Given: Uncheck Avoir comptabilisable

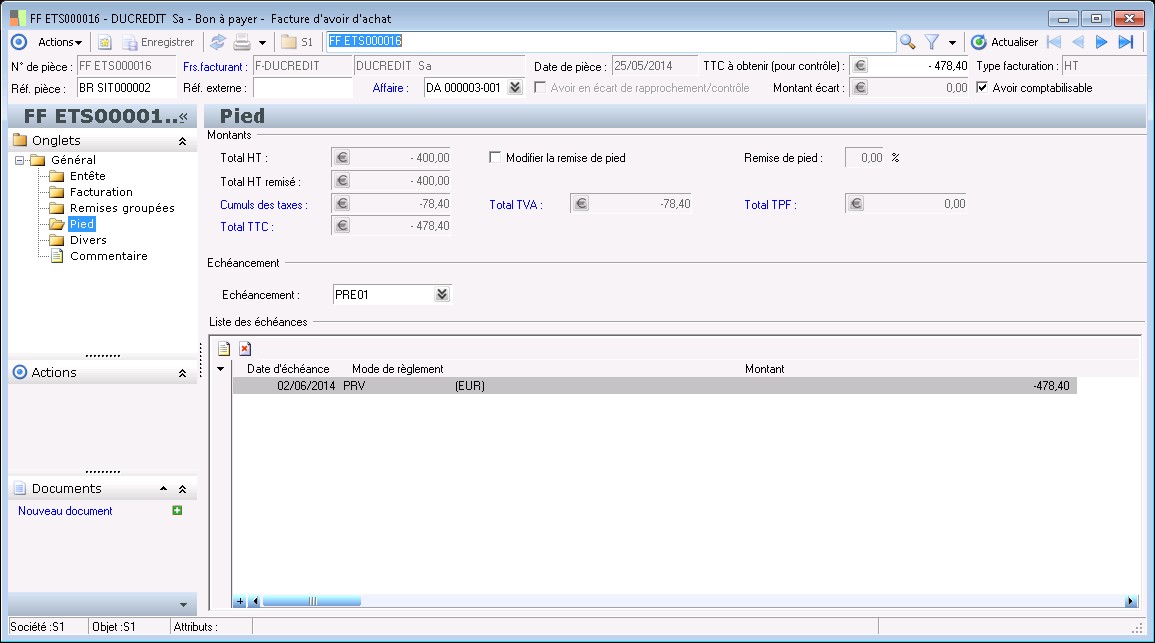Looking at the screenshot, I should (982, 88).
